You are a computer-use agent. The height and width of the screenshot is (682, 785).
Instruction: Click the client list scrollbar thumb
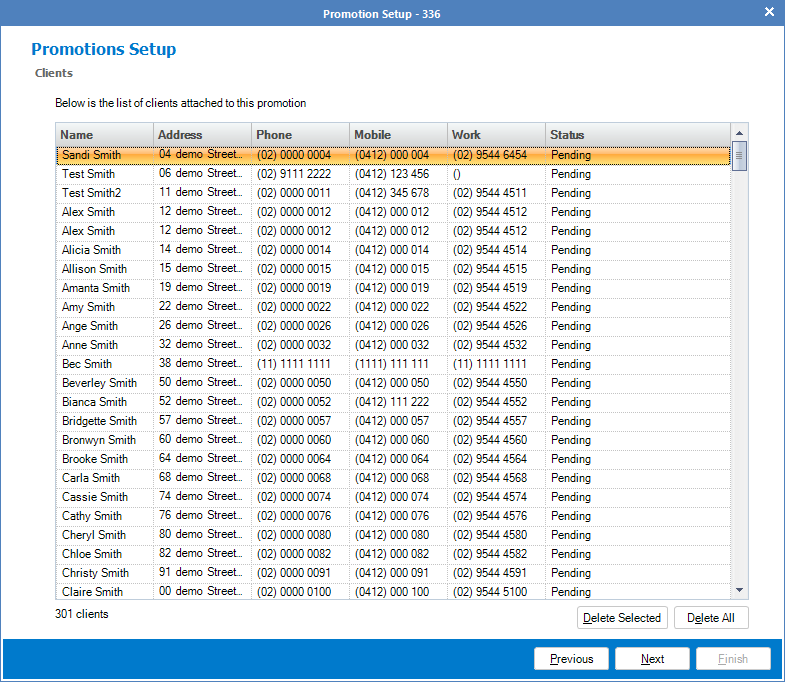tap(739, 155)
